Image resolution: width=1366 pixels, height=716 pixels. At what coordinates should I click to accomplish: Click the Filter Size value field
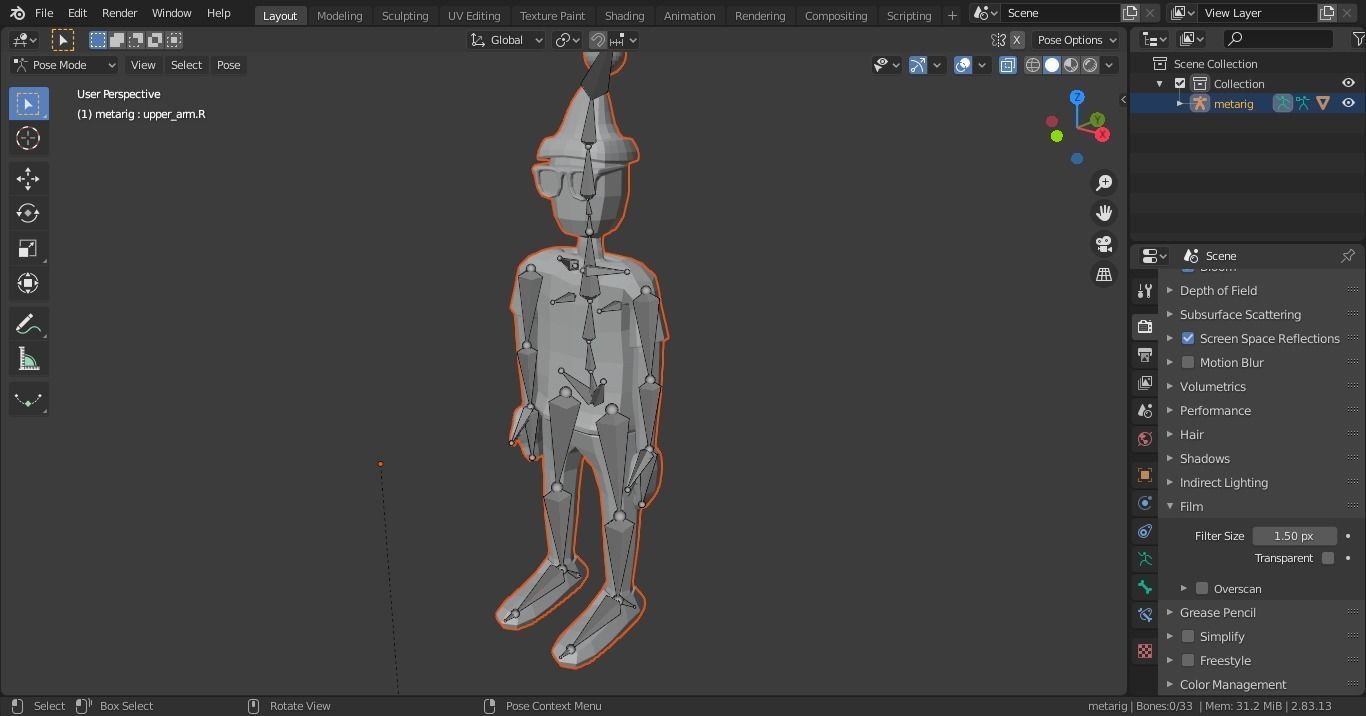click(x=1294, y=536)
